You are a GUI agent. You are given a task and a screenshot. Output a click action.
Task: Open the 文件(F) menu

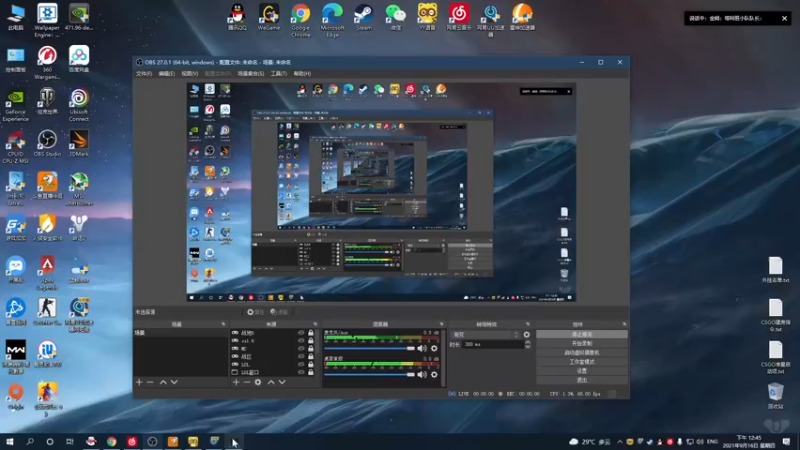pyautogui.click(x=144, y=73)
